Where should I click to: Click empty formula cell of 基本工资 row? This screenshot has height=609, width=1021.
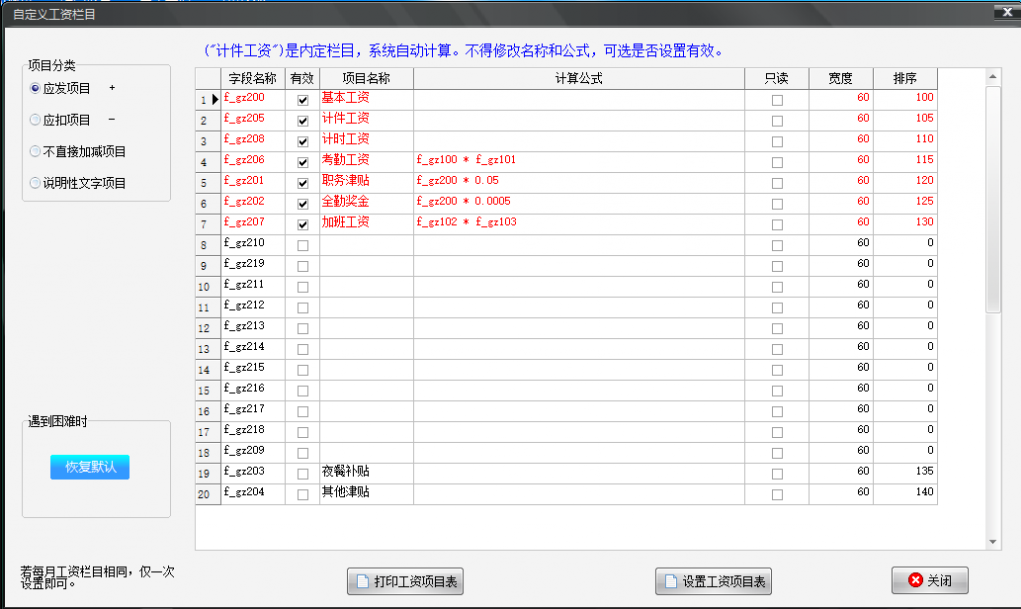(x=579, y=100)
